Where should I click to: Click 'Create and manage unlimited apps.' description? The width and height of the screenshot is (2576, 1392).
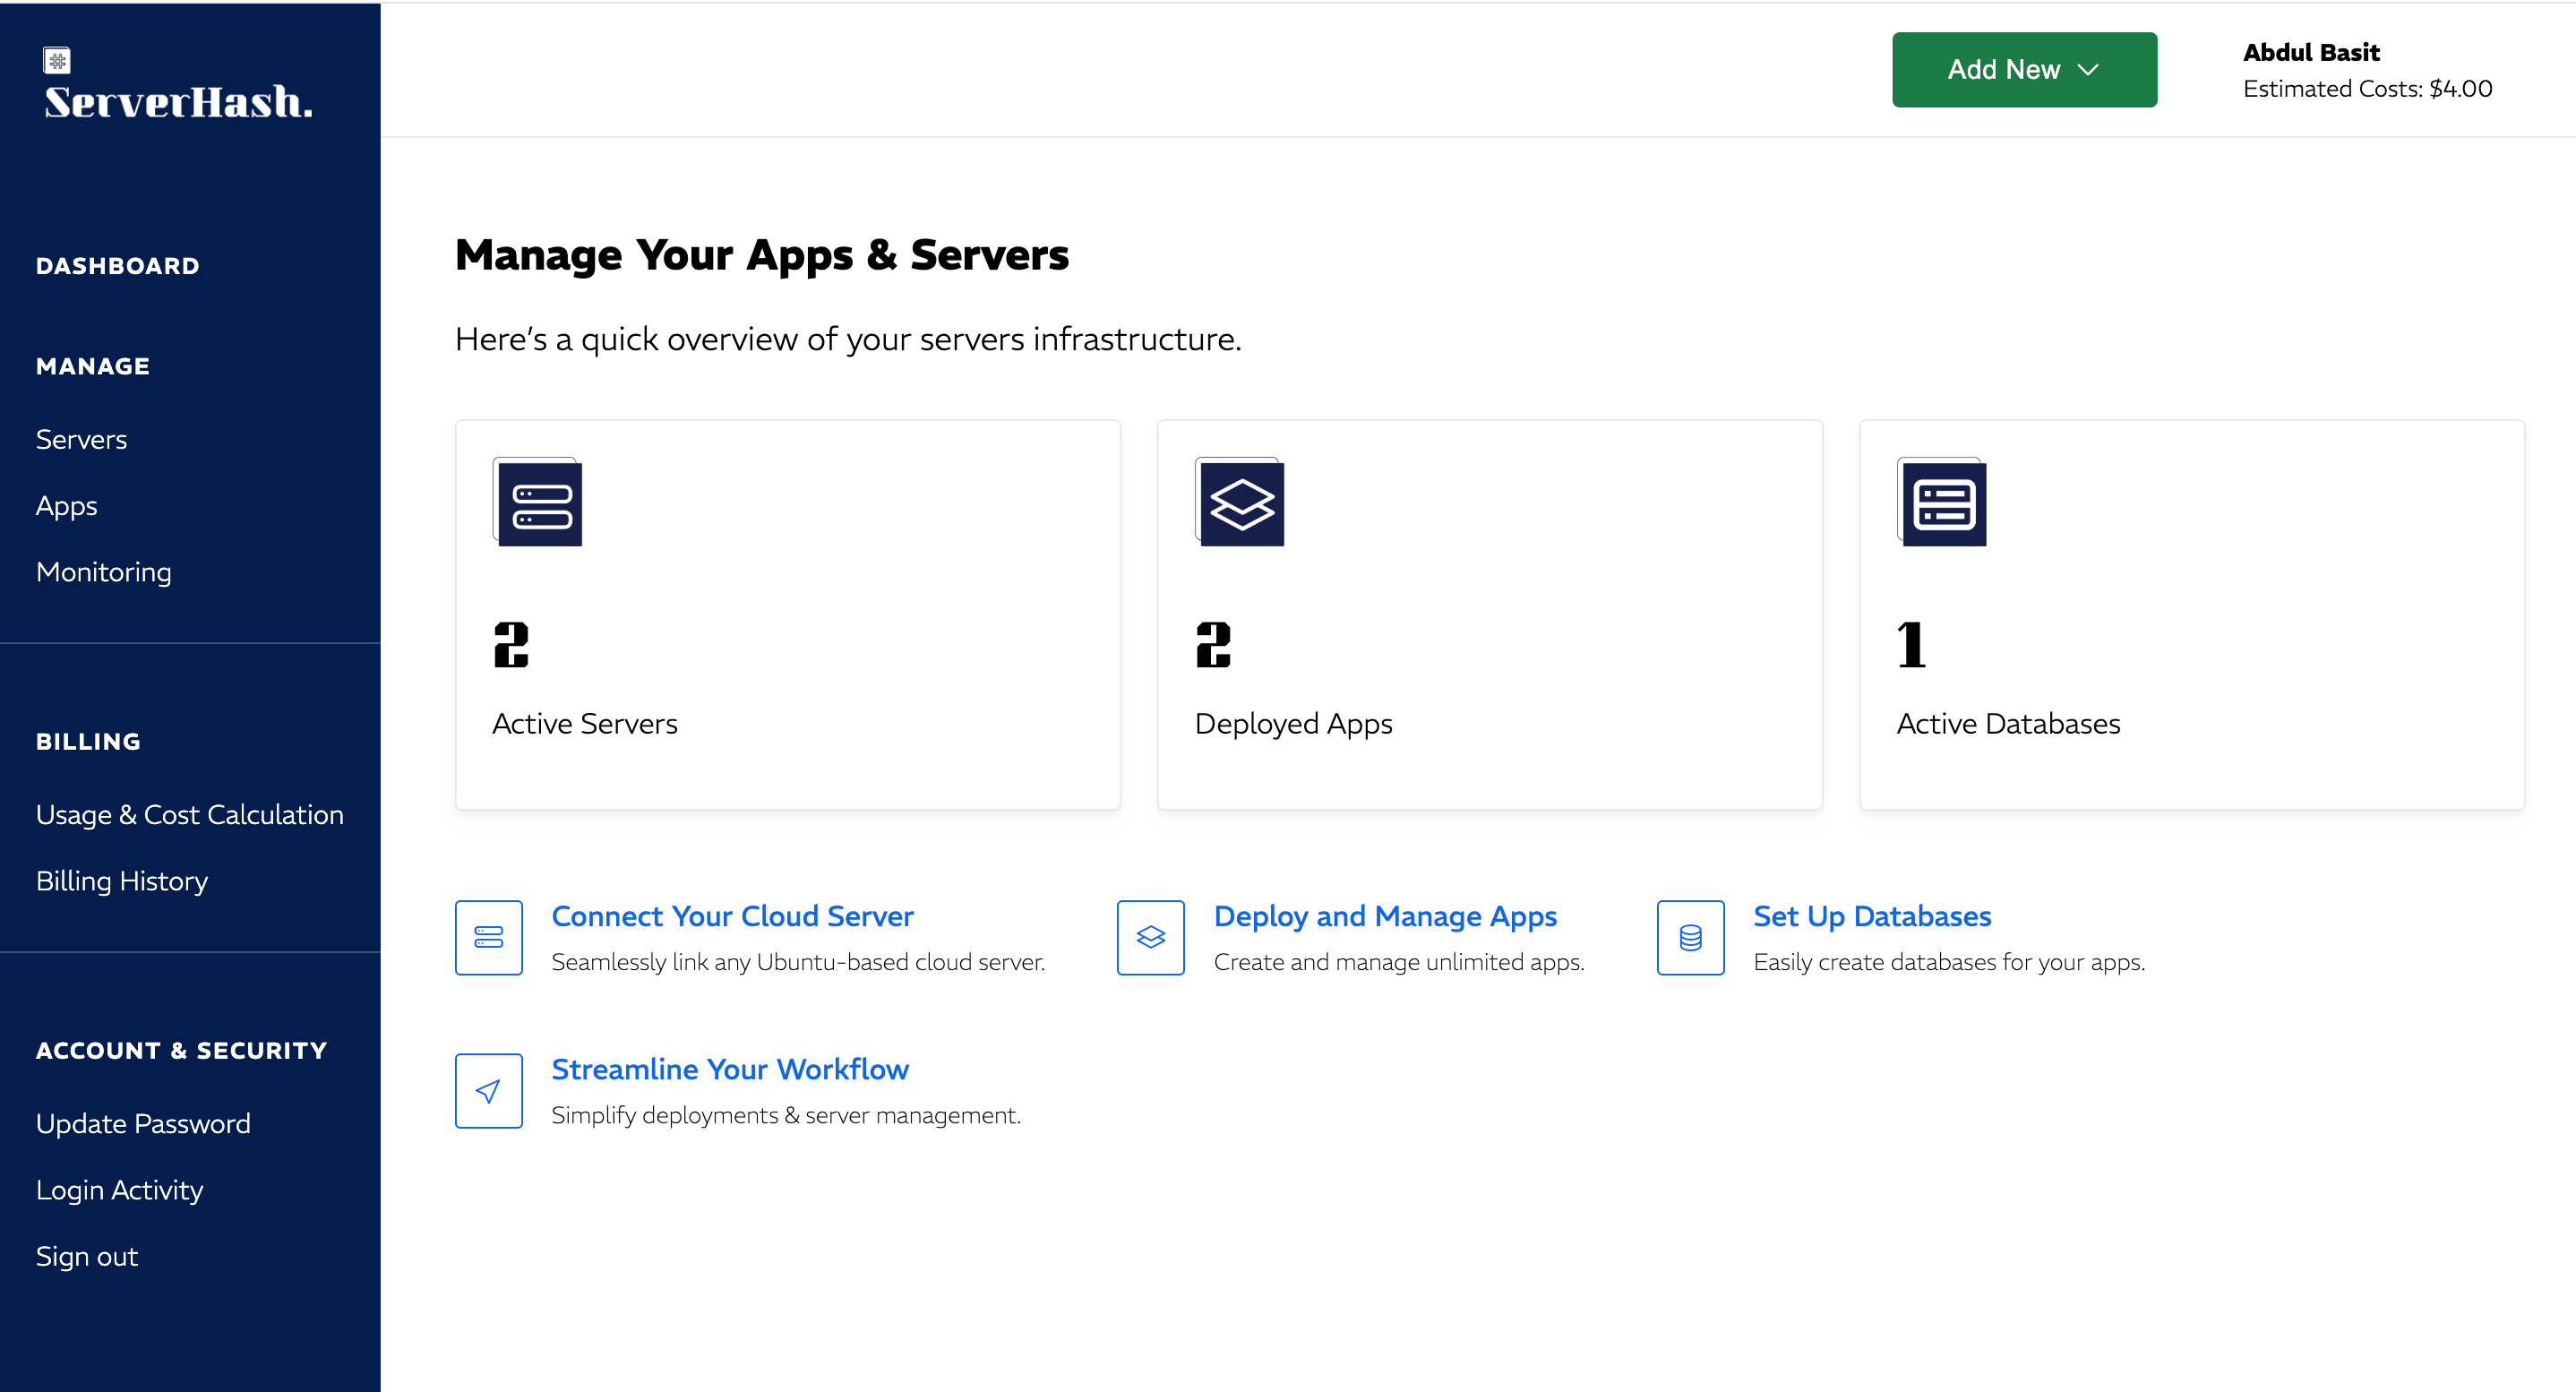click(1399, 962)
